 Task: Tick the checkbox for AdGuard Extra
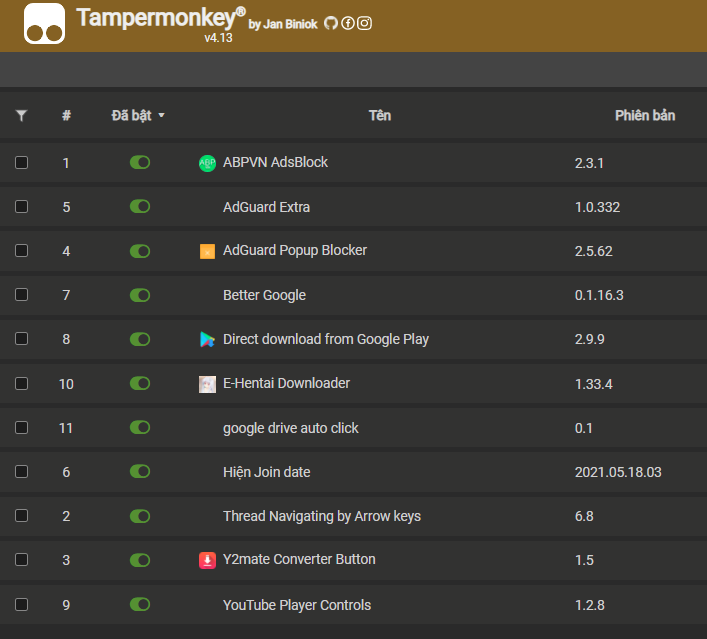[21, 207]
